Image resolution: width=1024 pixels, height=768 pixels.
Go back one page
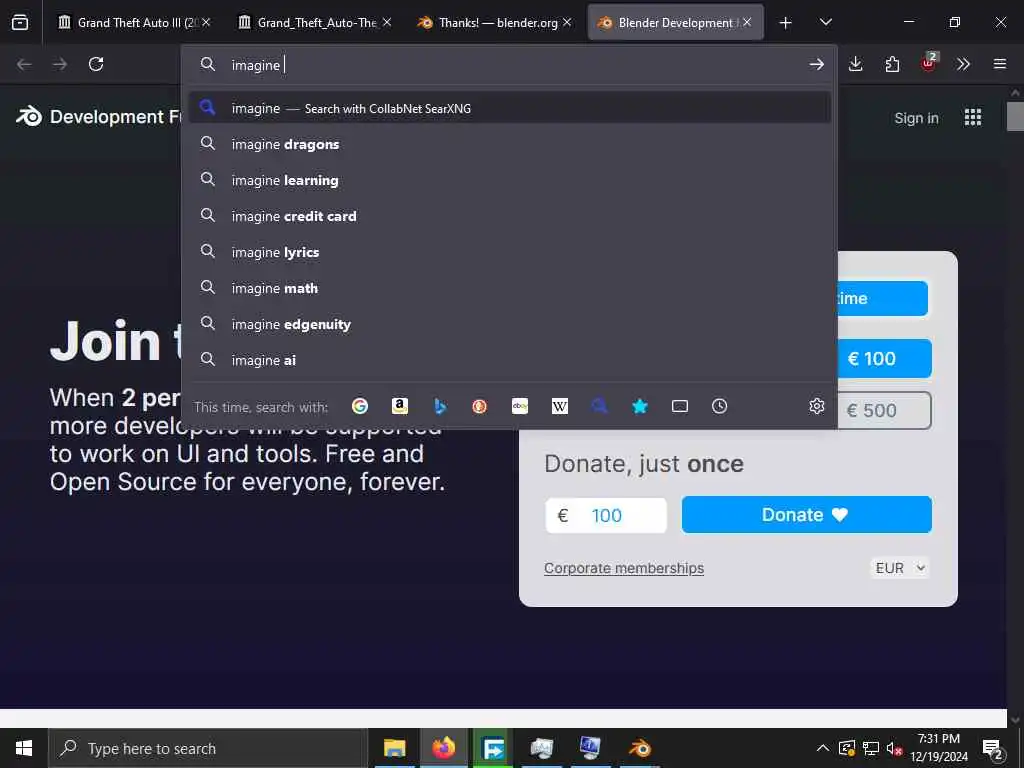pos(24,64)
